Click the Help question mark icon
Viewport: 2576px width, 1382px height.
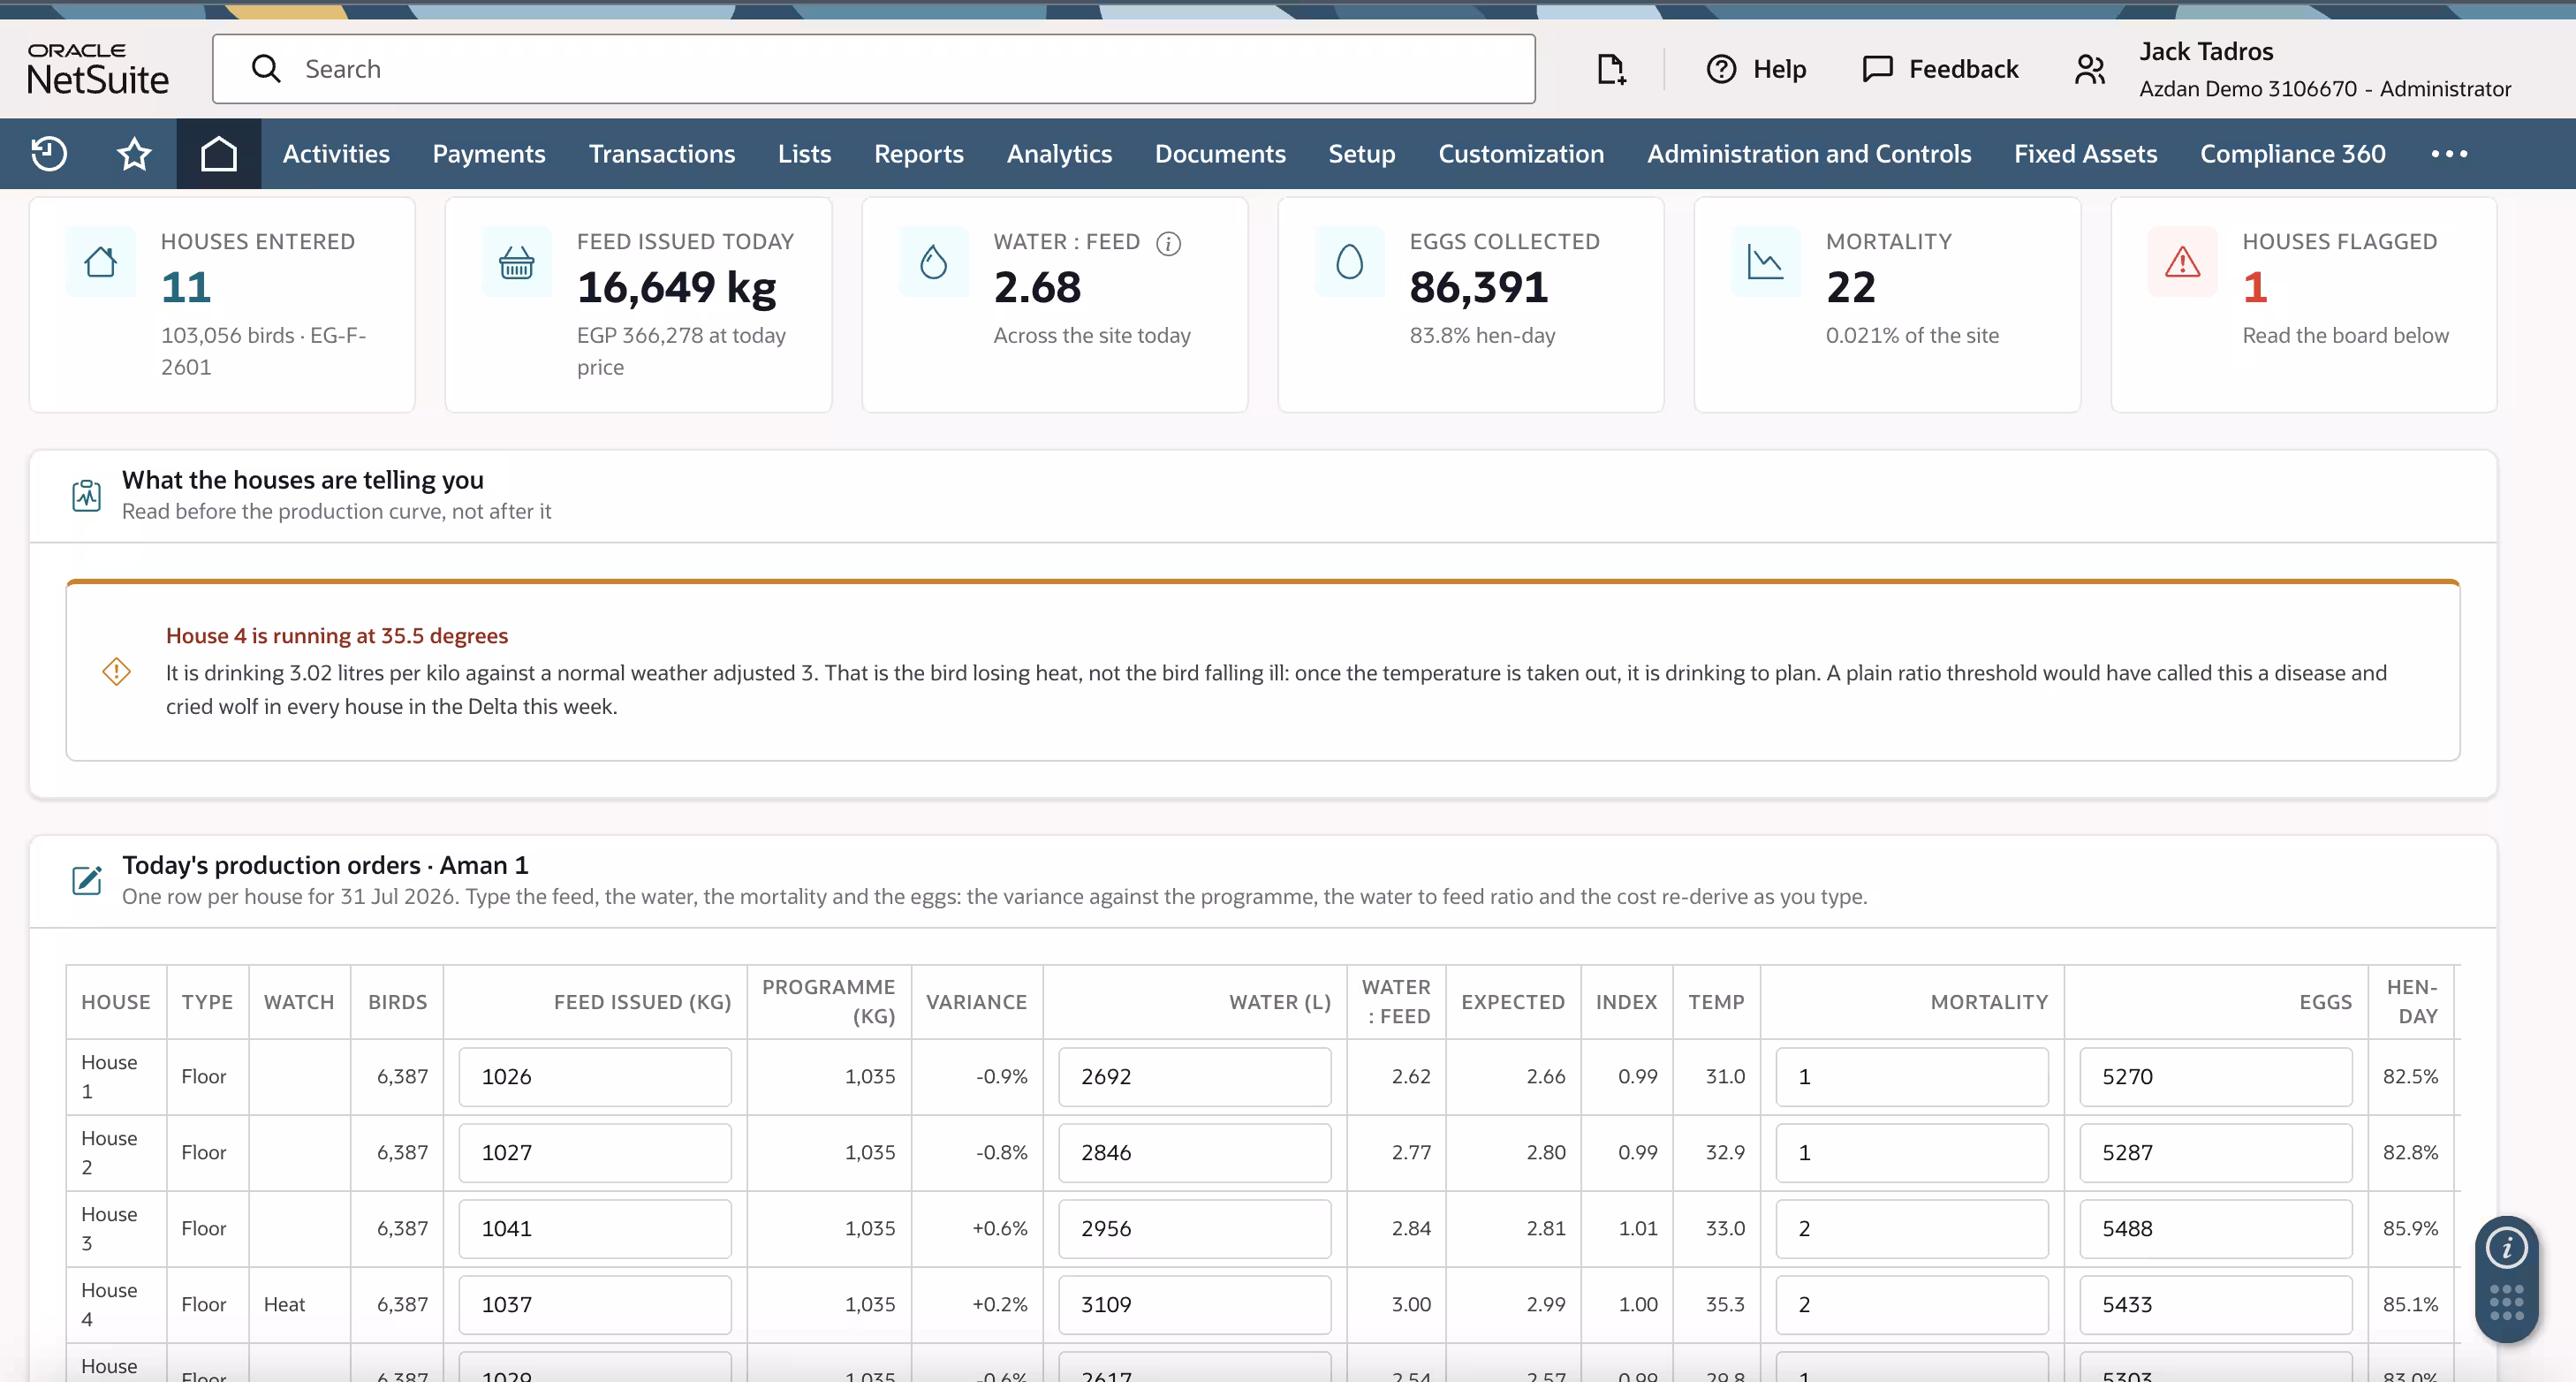point(1721,69)
